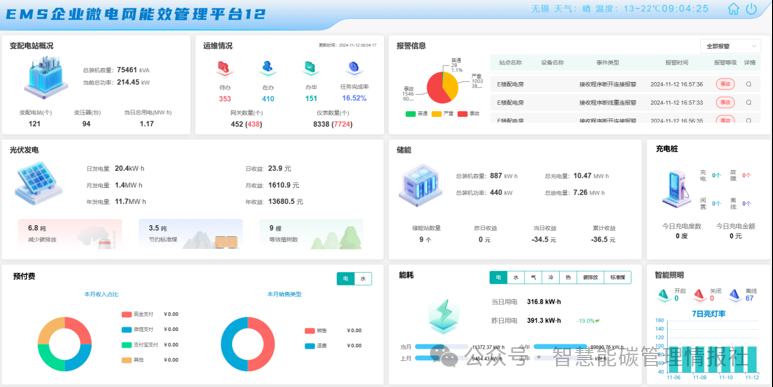Image resolution: width=773 pixels, height=387 pixels.
Task: Open the 在办 in-progress tasks icon
Action: (268, 68)
